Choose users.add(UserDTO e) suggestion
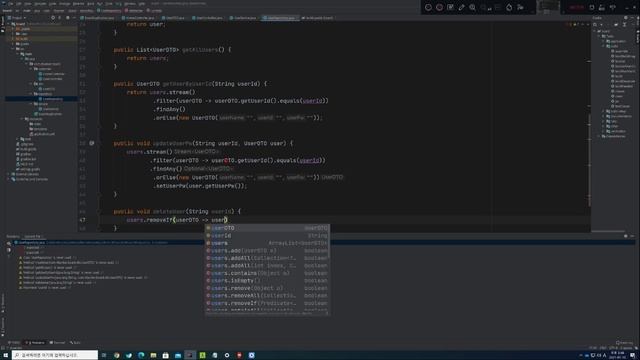The image size is (640, 360). tap(267, 250)
